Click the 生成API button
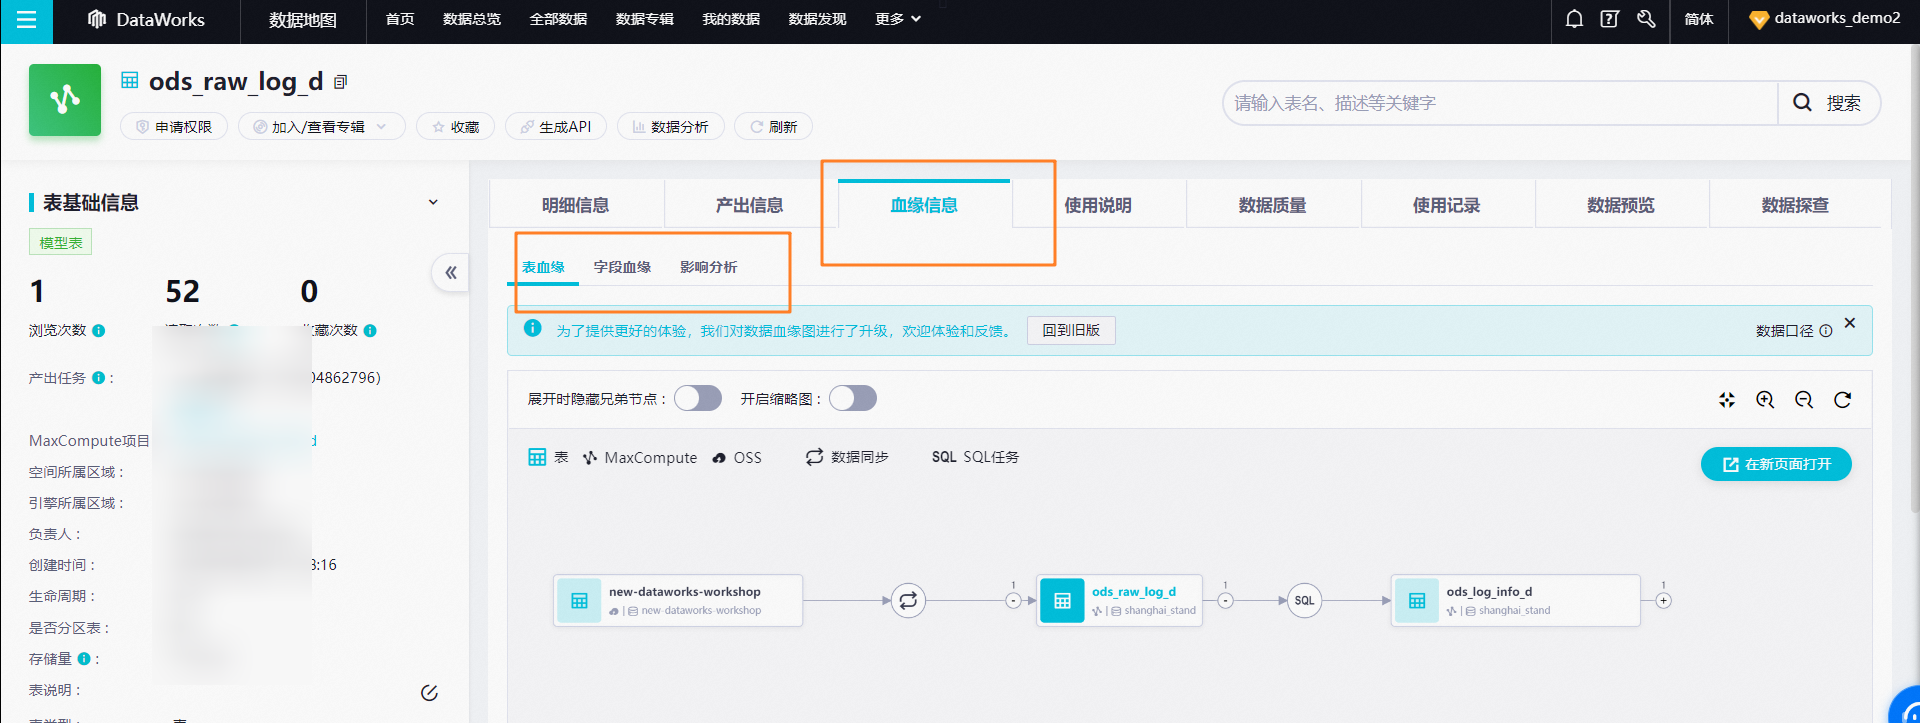 556,127
